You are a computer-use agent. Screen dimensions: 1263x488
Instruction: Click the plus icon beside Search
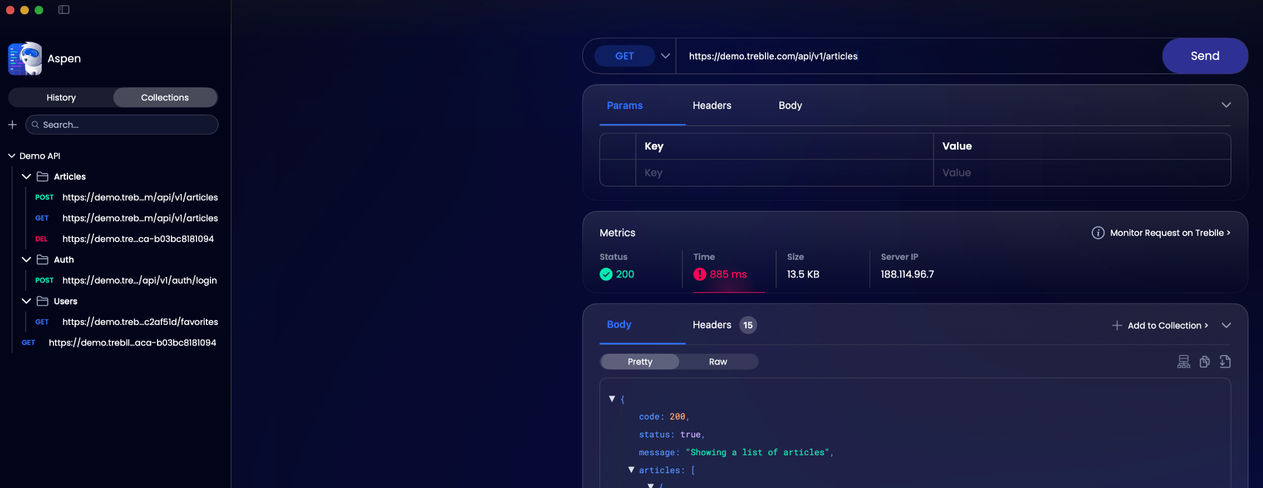pyautogui.click(x=13, y=125)
